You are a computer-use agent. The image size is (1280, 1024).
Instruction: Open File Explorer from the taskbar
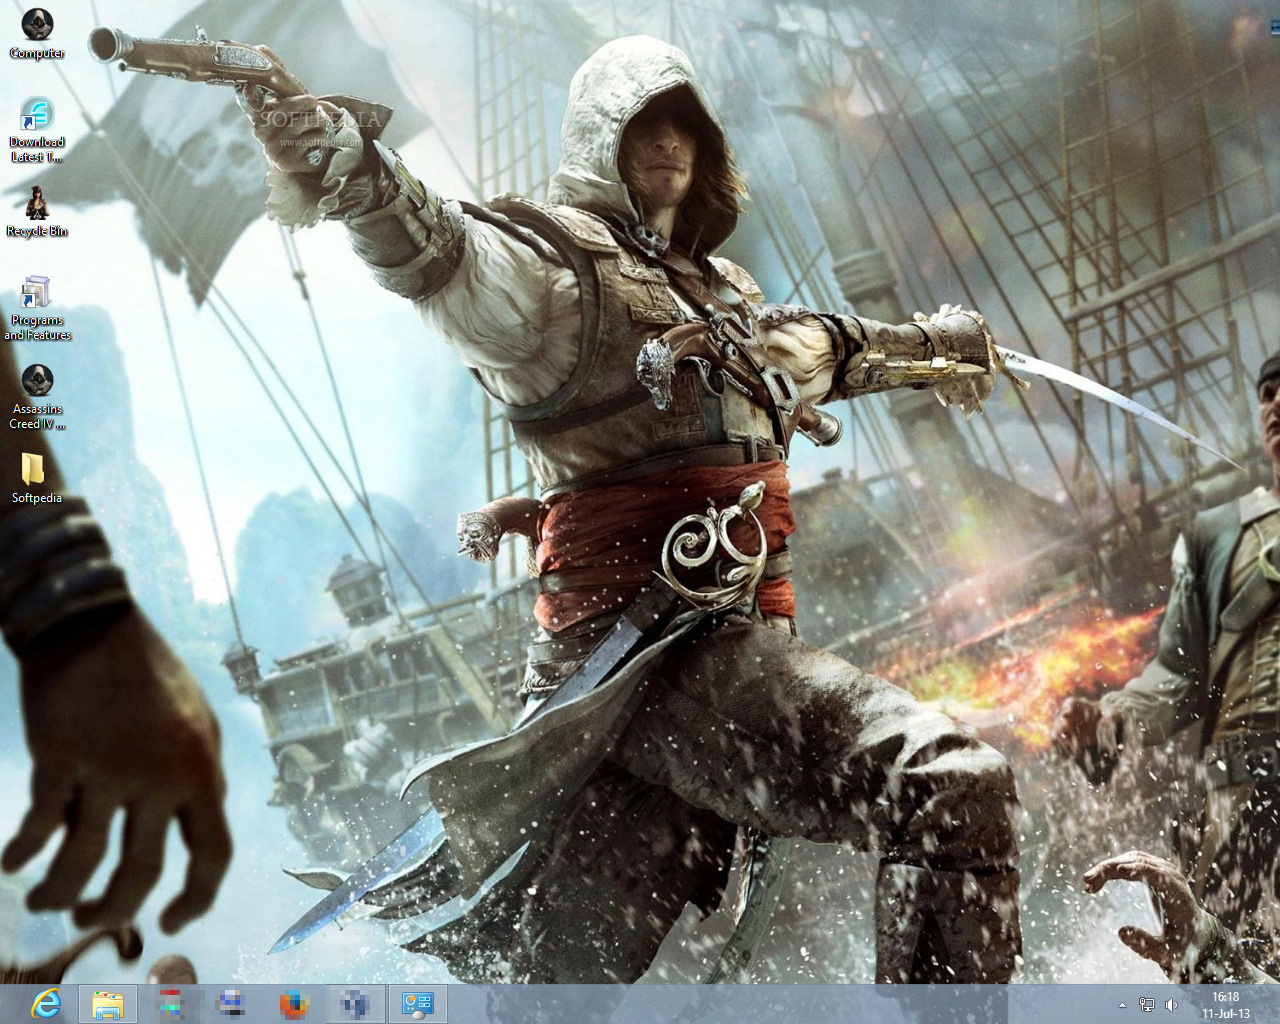click(108, 1004)
